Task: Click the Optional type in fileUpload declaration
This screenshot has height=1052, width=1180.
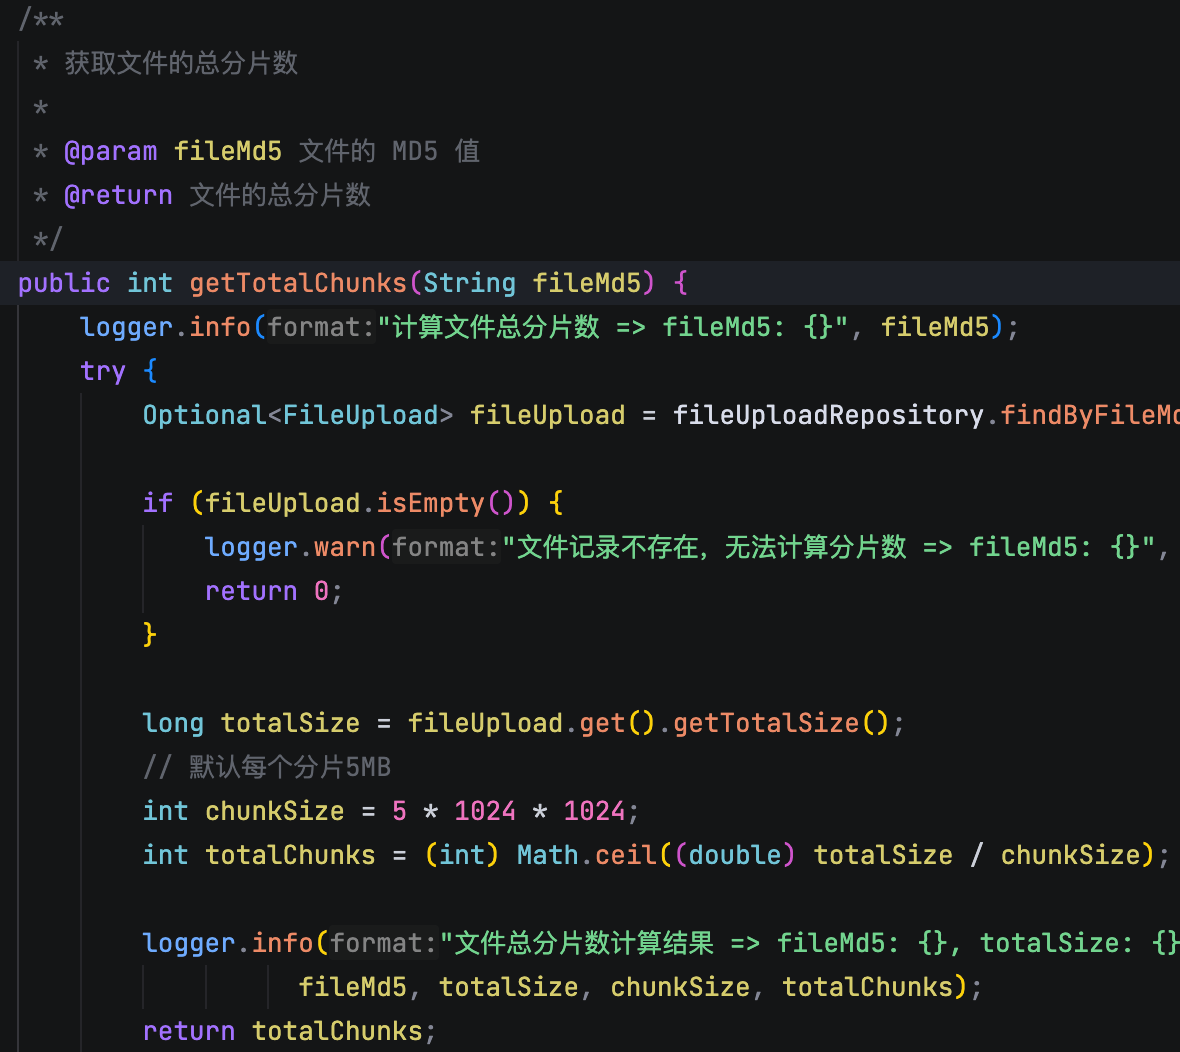Action: pos(204,415)
